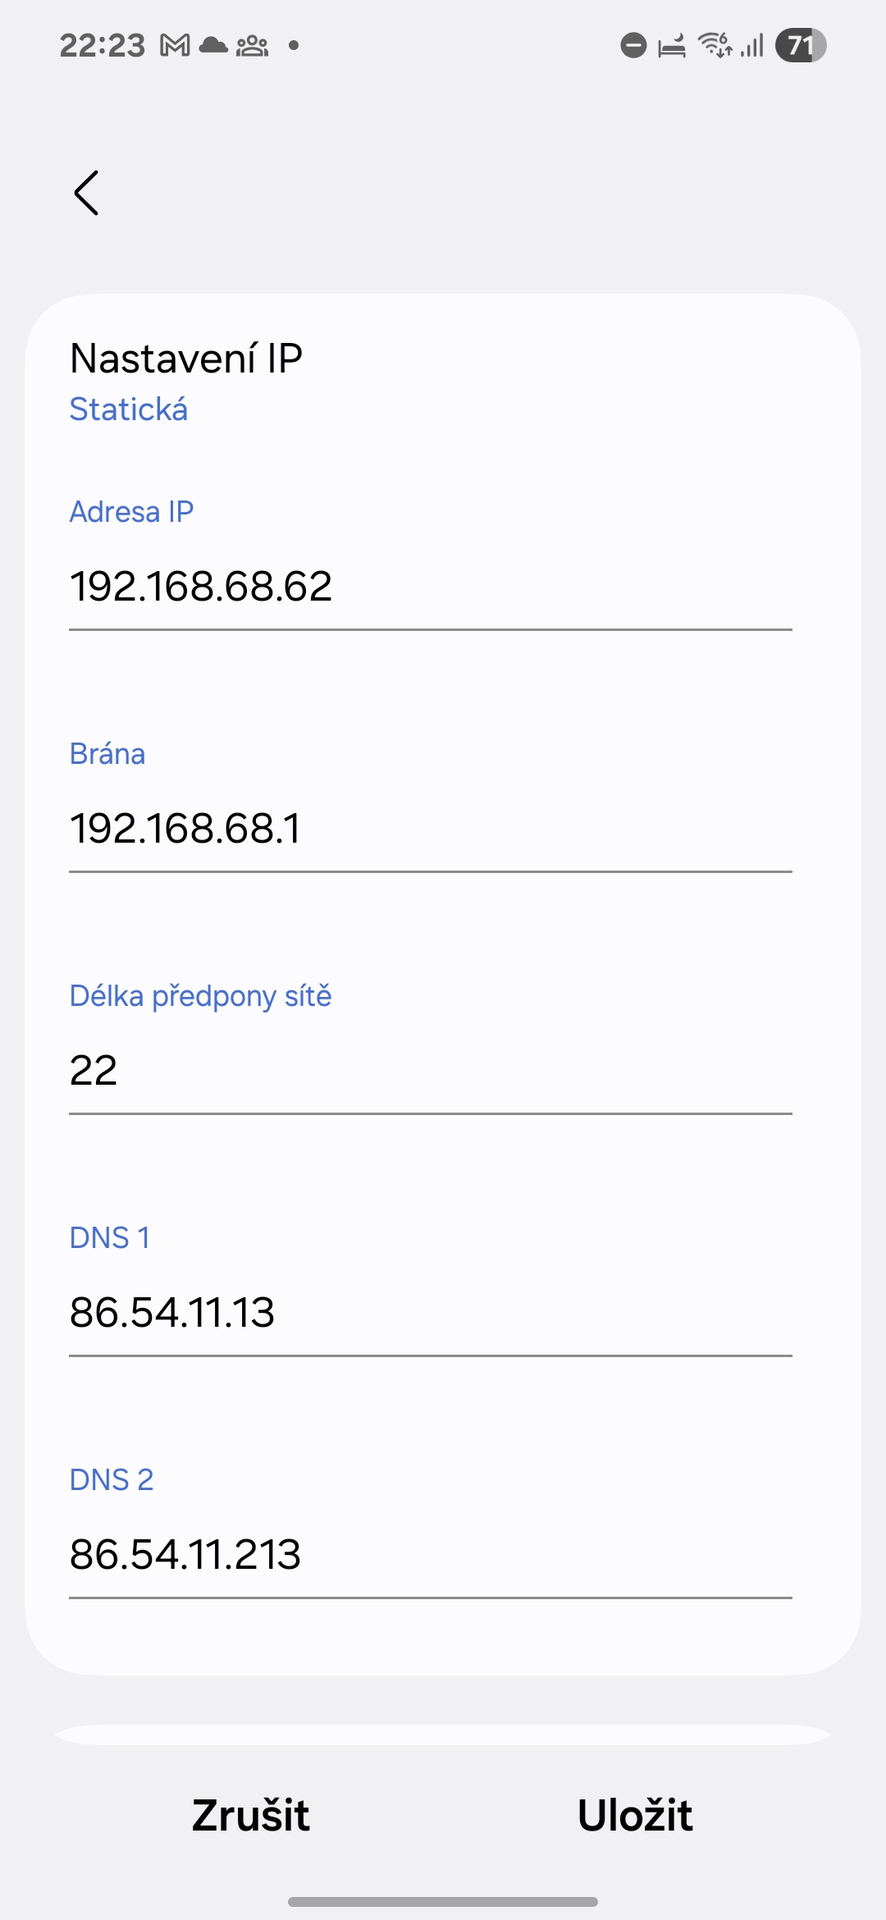This screenshot has width=886, height=1920.
Task: Tap the mobile signal bars icon
Action: [752, 46]
